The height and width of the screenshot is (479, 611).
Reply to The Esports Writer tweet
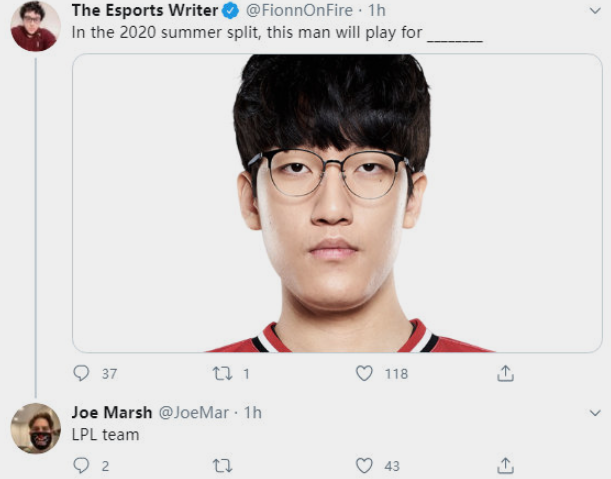tap(81, 373)
